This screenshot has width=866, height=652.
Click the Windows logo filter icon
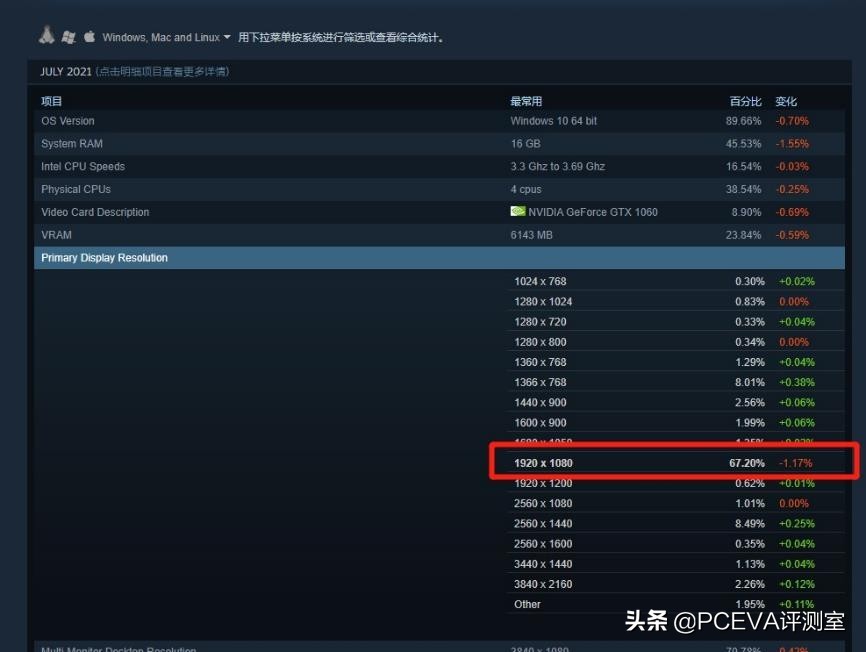pyautogui.click(x=68, y=36)
